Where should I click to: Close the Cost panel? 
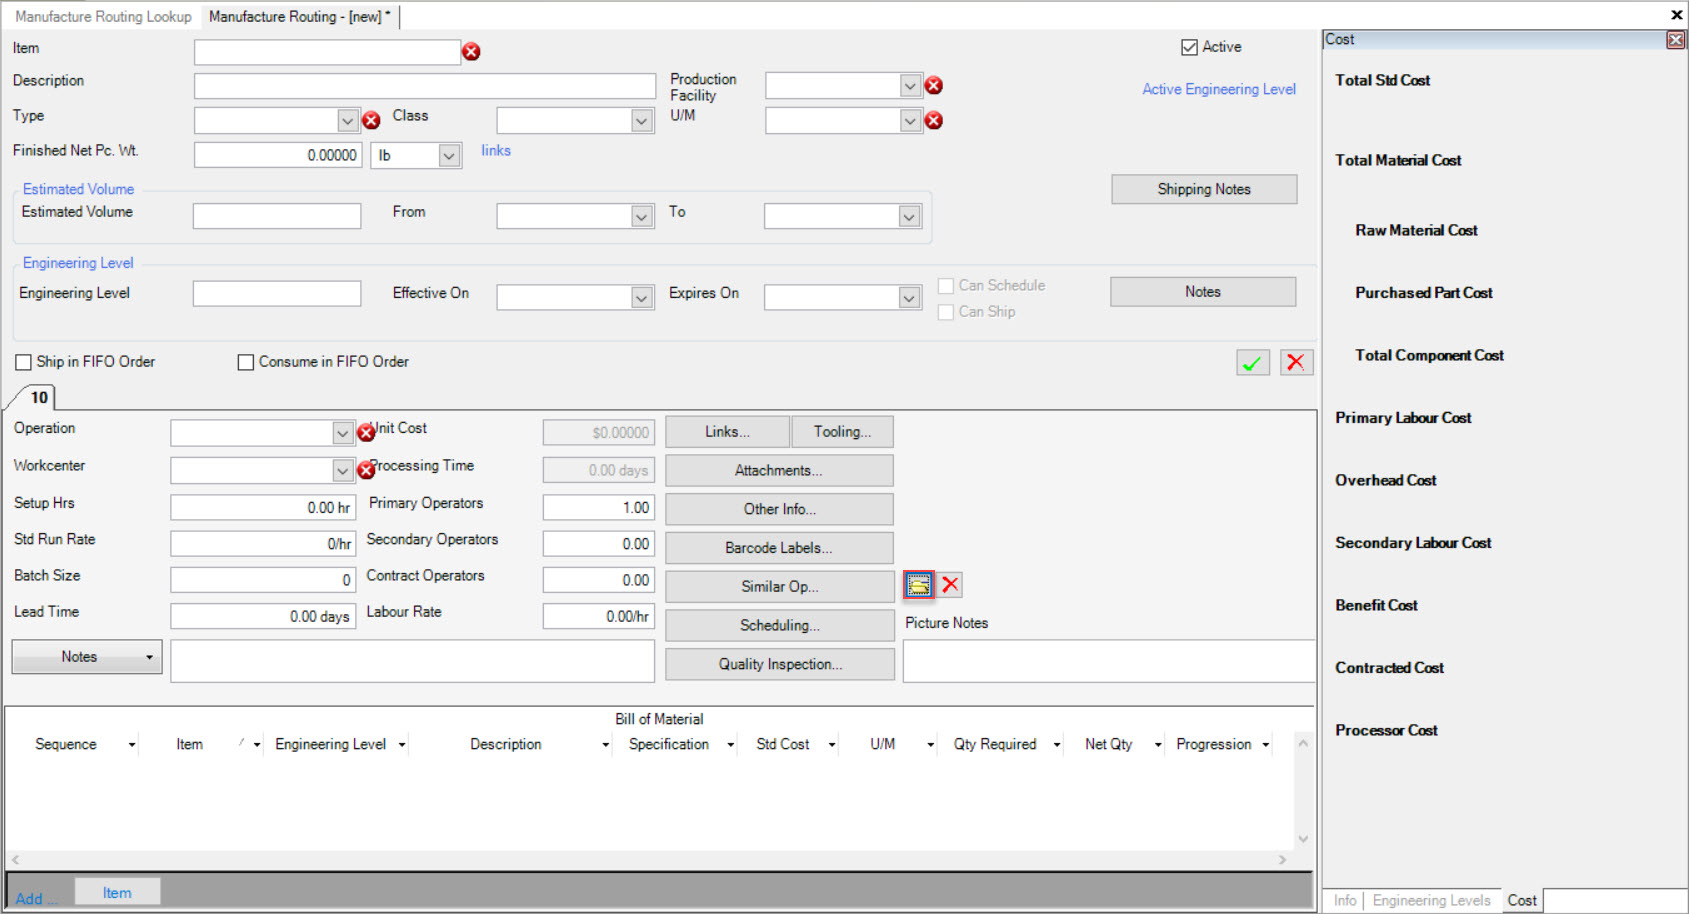[1675, 40]
